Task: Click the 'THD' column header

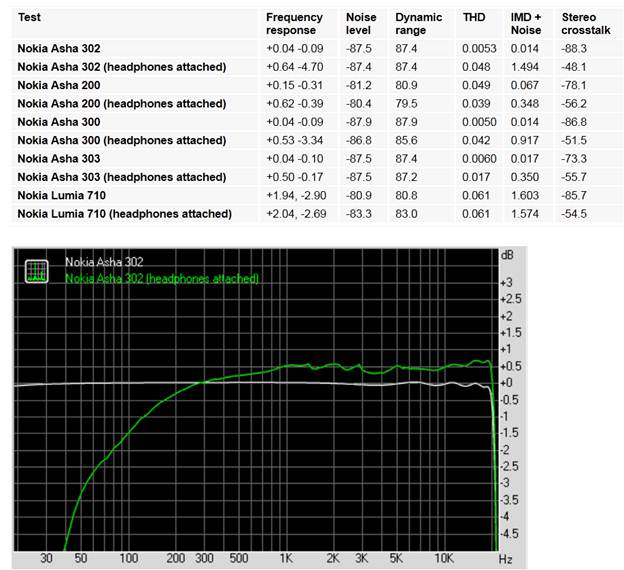Action: pos(474,17)
